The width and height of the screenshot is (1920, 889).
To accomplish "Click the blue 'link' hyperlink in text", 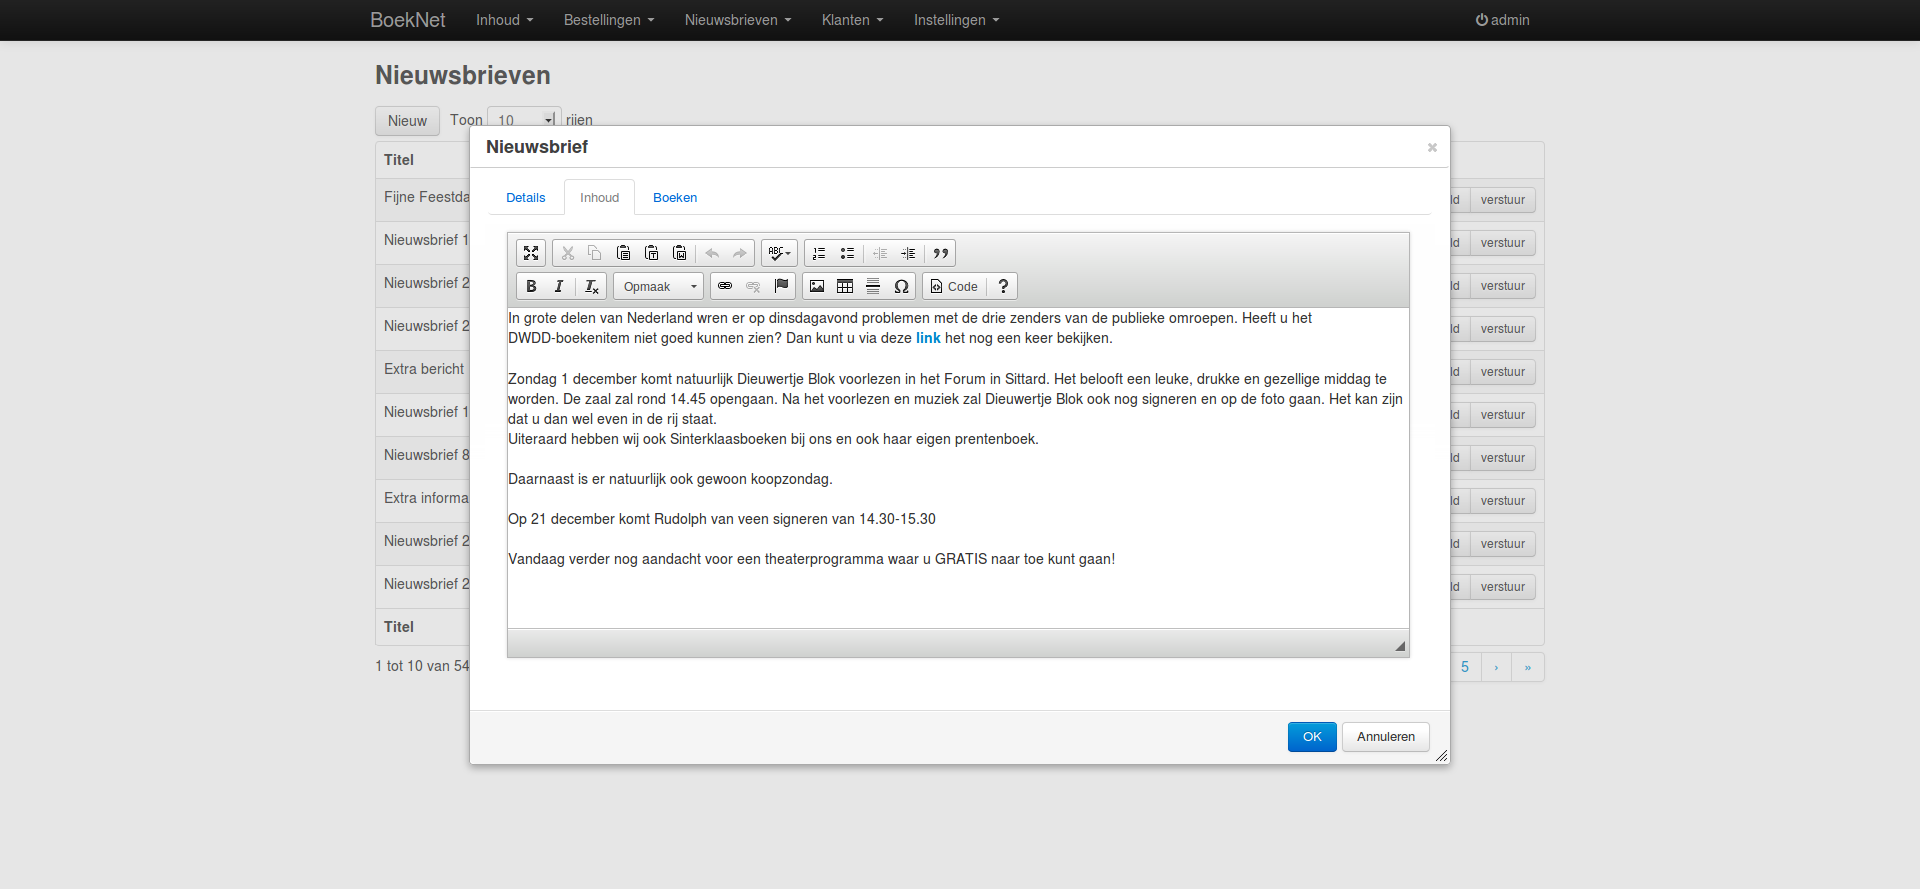I will point(928,338).
